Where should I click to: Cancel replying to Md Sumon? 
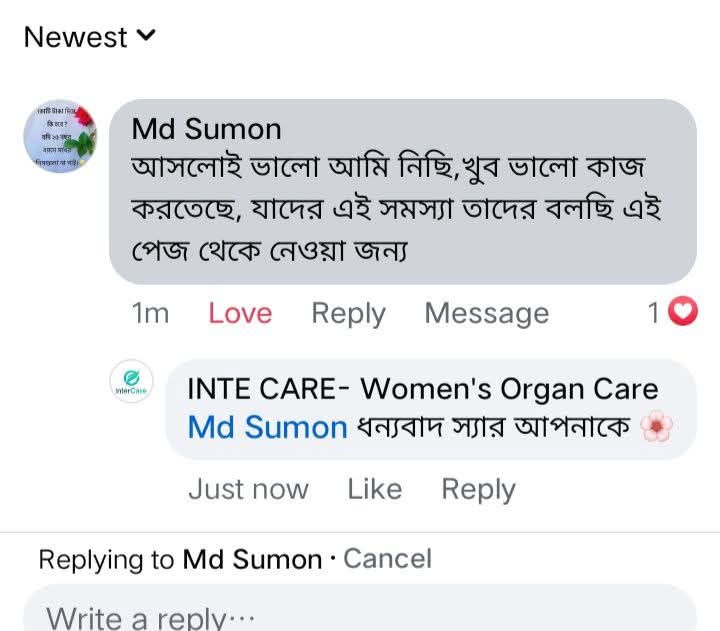click(x=387, y=558)
